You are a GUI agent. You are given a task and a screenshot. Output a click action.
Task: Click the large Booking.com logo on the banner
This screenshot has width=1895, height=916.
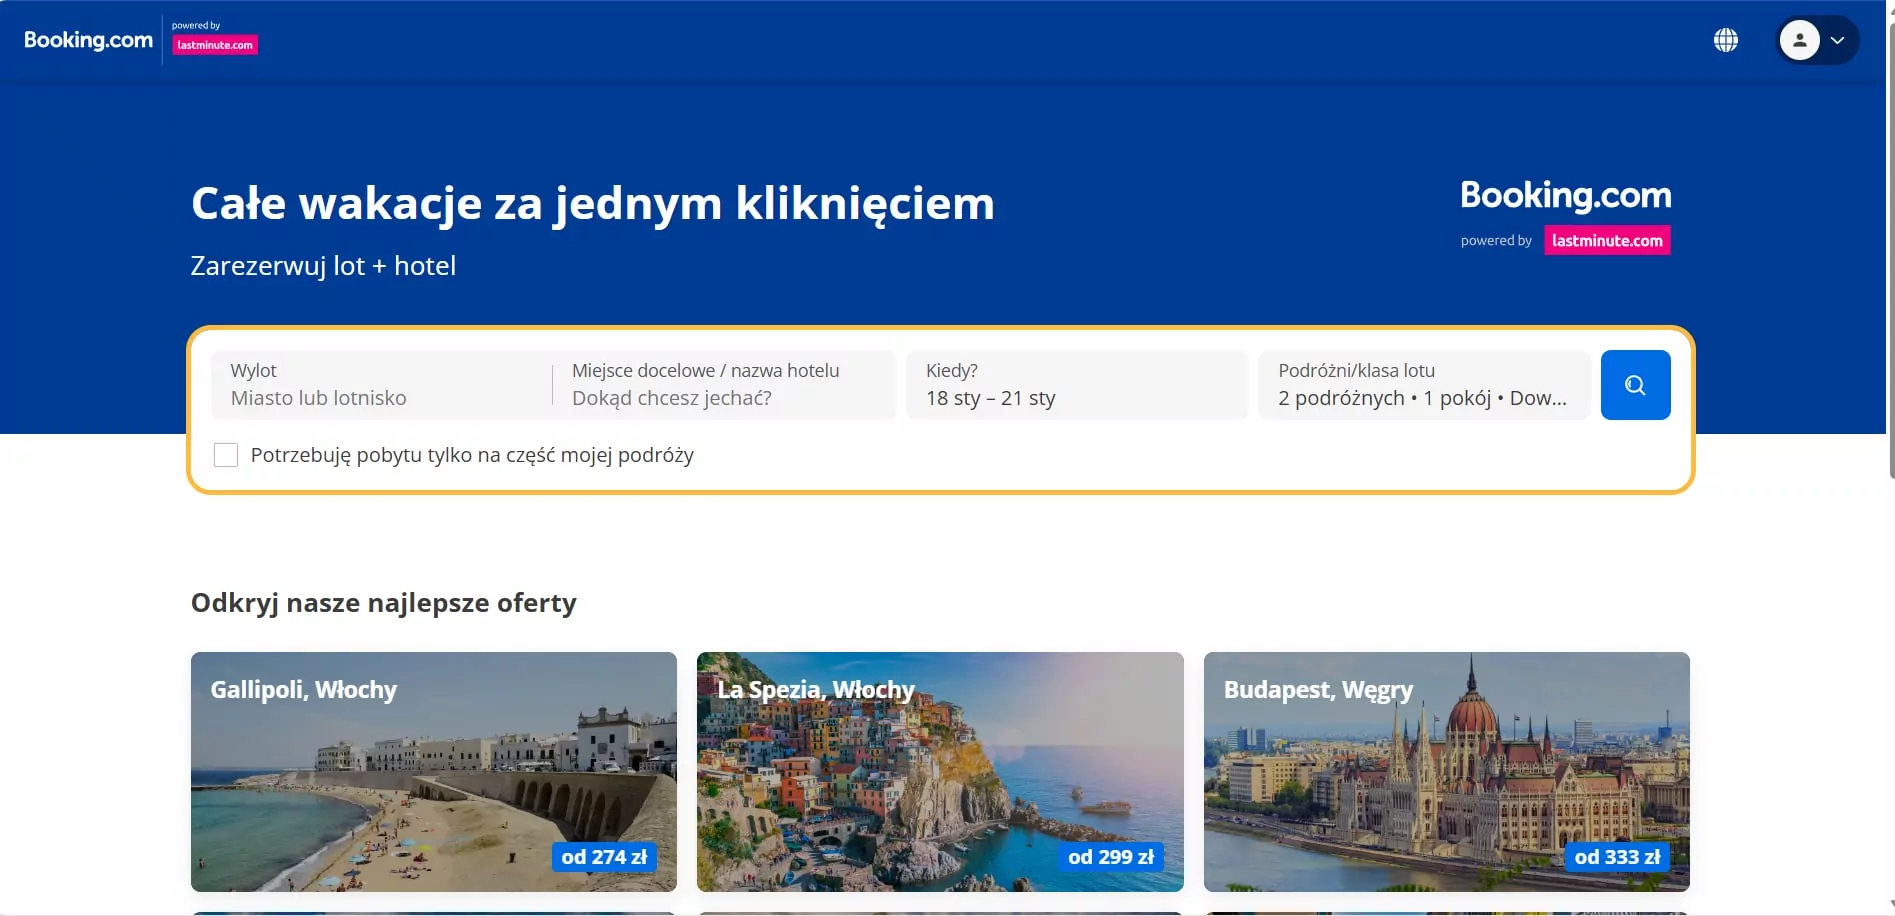[x=1564, y=195]
